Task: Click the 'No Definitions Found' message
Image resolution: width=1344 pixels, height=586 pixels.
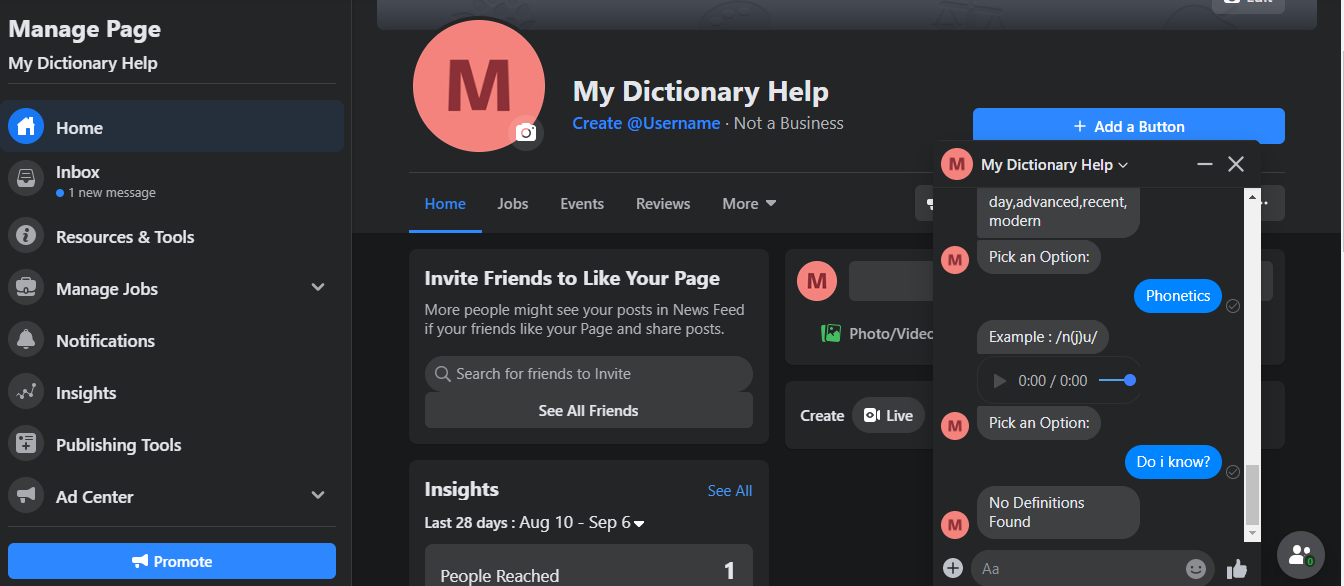Action: click(x=1058, y=512)
